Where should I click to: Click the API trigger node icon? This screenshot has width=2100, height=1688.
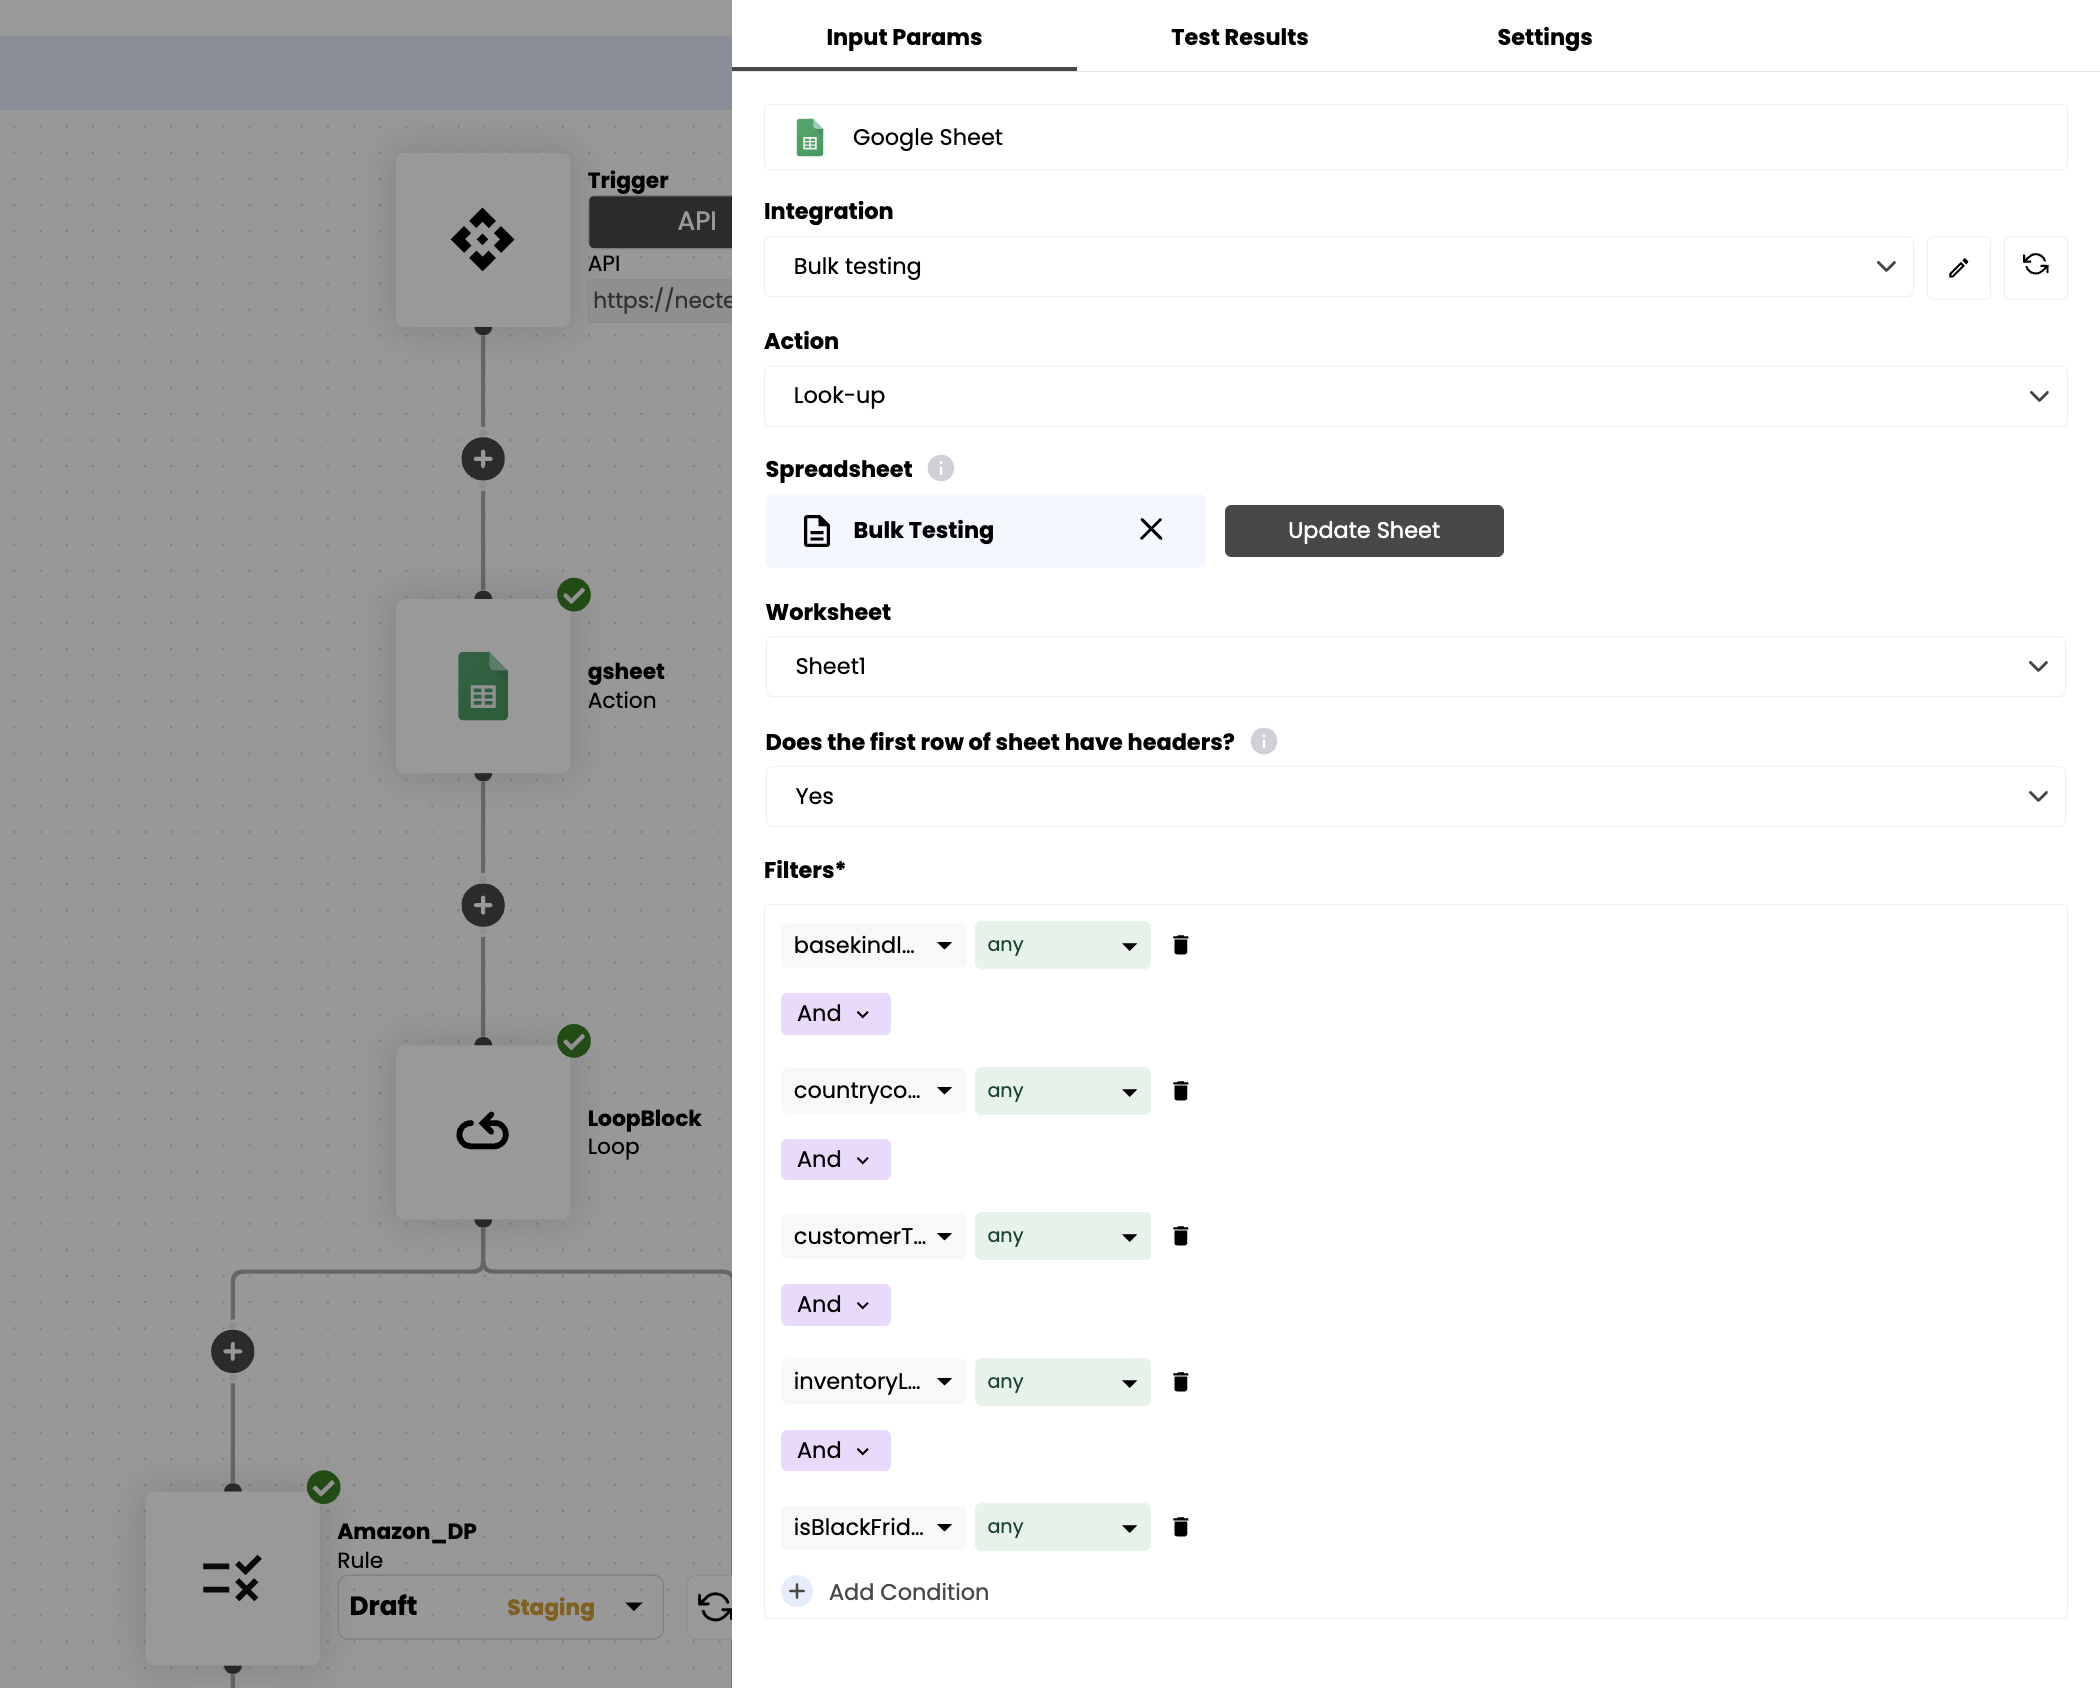pyautogui.click(x=483, y=240)
